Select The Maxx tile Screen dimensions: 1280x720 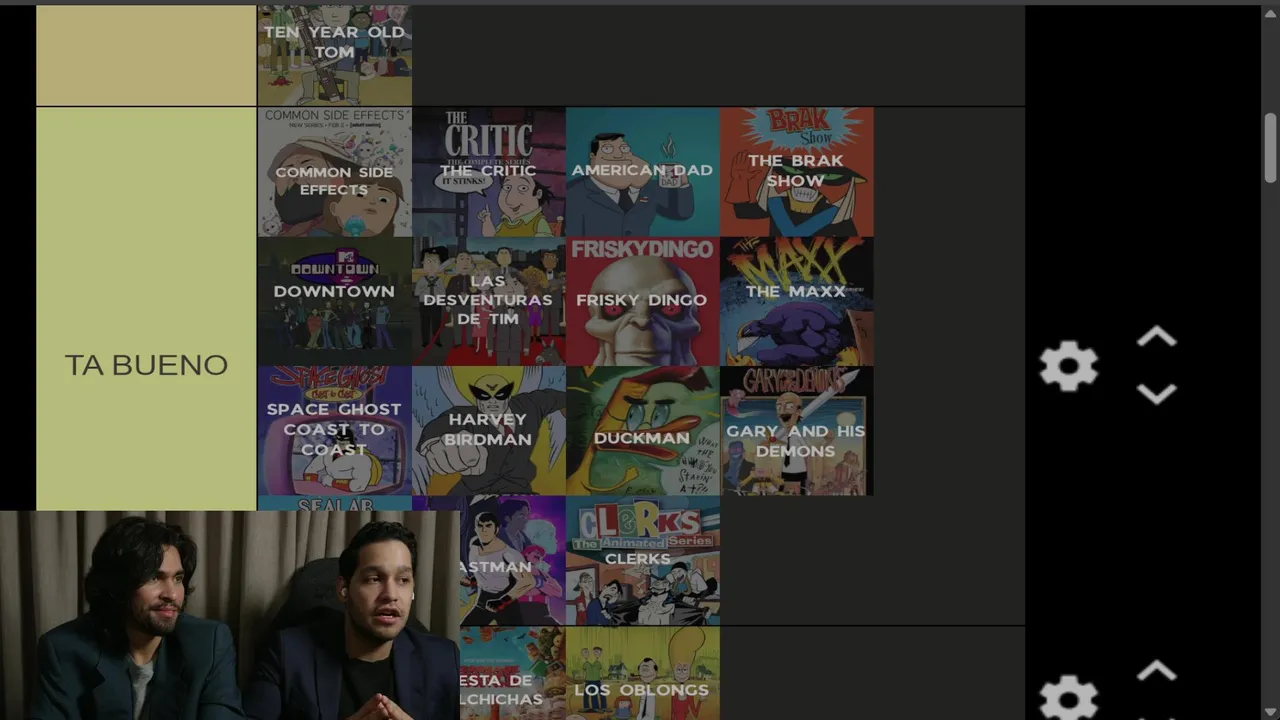(x=797, y=301)
